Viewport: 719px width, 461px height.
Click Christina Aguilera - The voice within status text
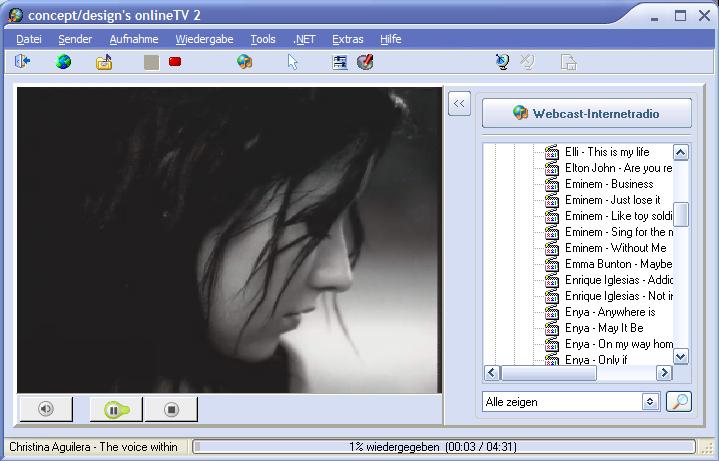click(x=94, y=447)
